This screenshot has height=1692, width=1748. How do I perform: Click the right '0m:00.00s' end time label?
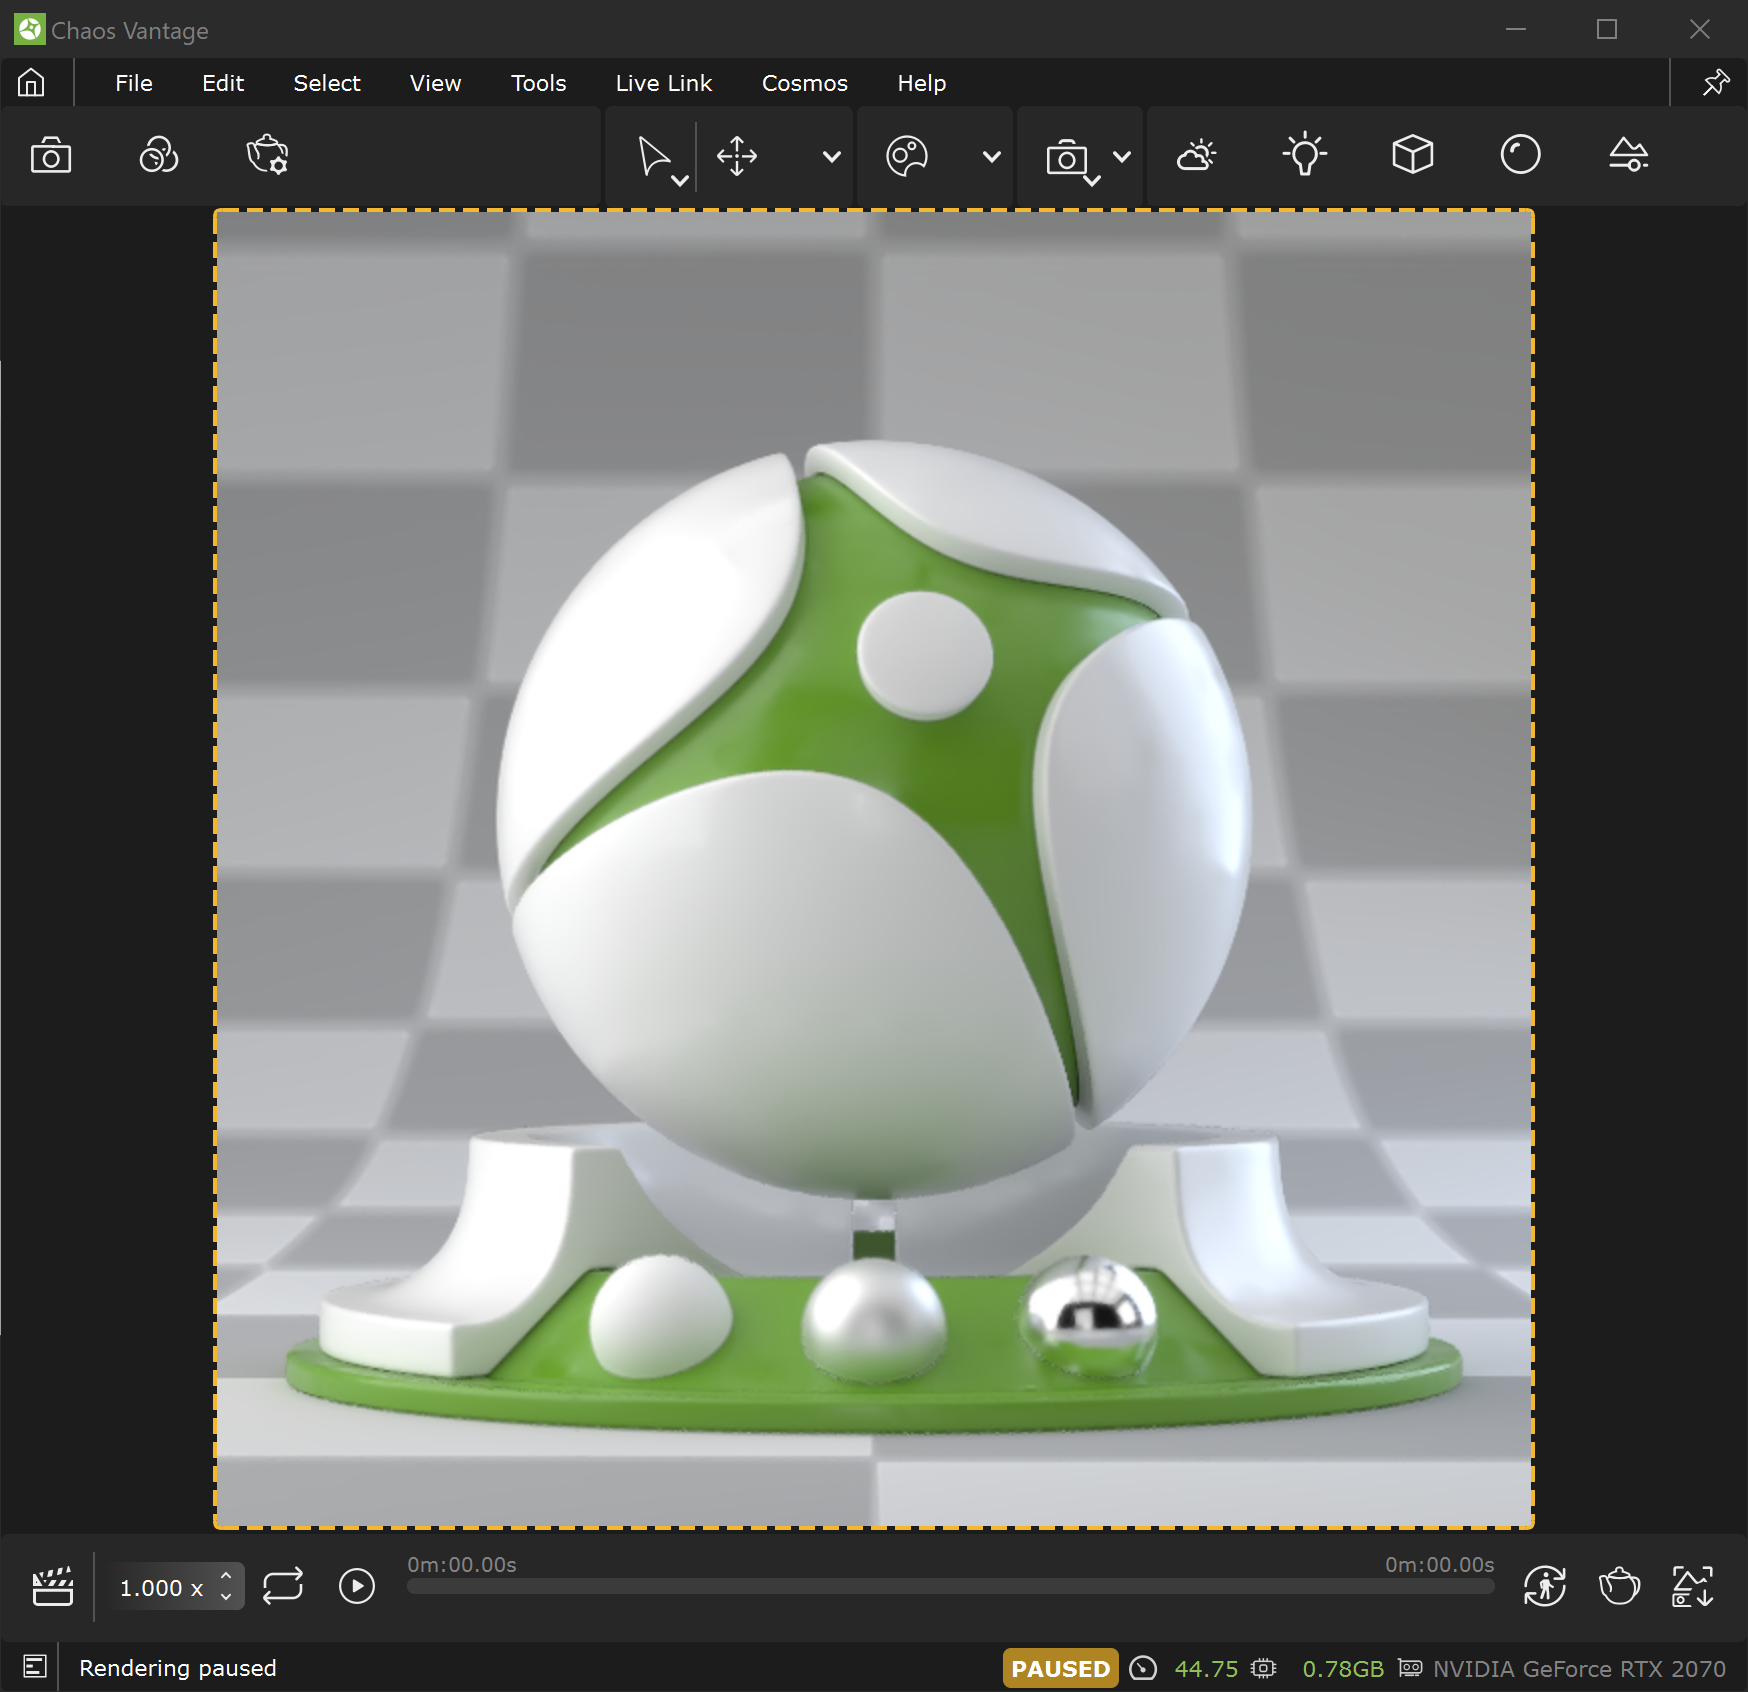1439,1564
